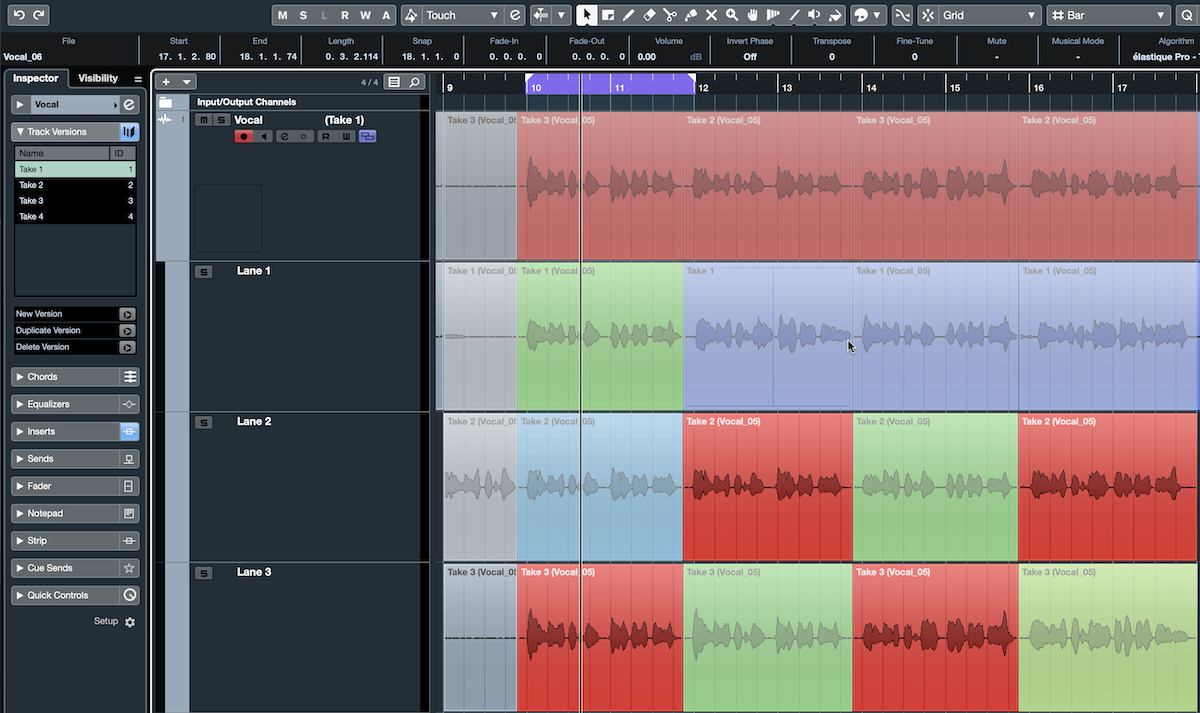This screenshot has width=1200, height=713.
Task: Open Inspector Setup gear
Action: [129, 622]
